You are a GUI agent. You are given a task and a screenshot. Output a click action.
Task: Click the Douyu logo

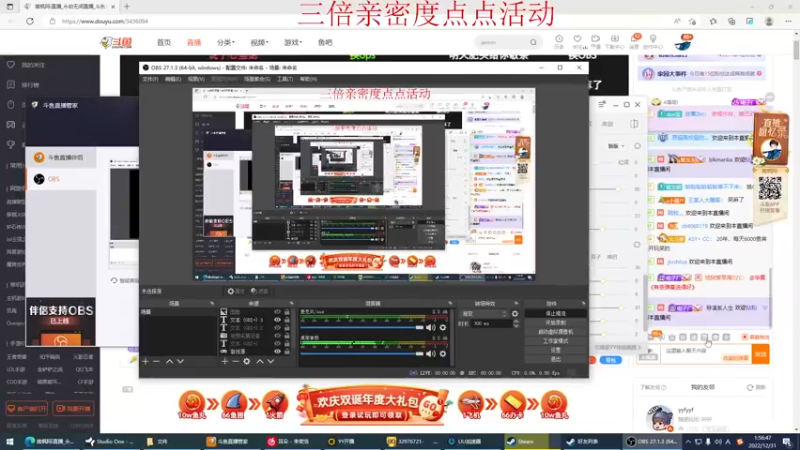(116, 42)
